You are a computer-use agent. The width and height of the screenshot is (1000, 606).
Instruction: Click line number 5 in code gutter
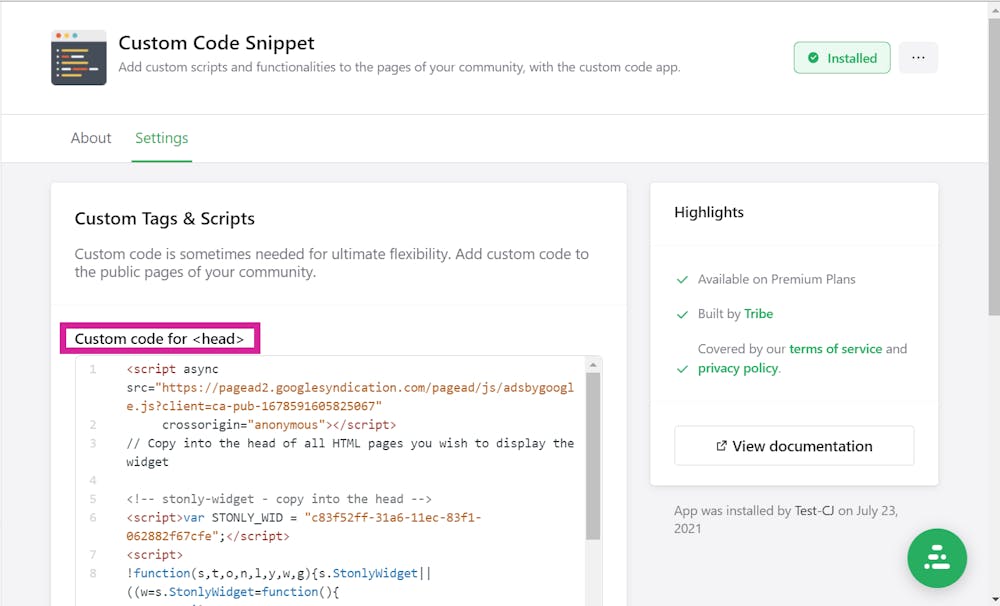click(x=92, y=499)
